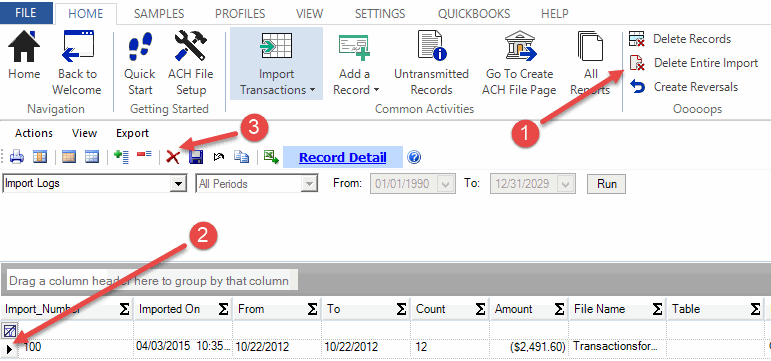771x361 pixels.
Task: Select Count cell 12
Action: click(450, 347)
